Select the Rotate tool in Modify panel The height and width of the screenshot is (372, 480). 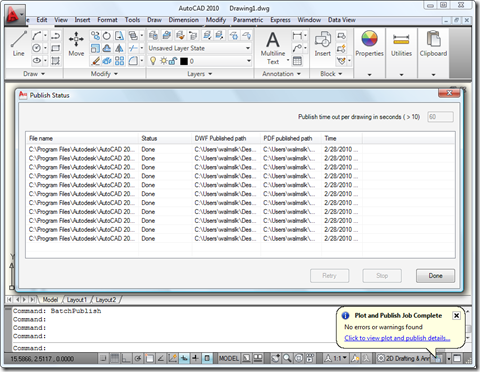click(107, 35)
